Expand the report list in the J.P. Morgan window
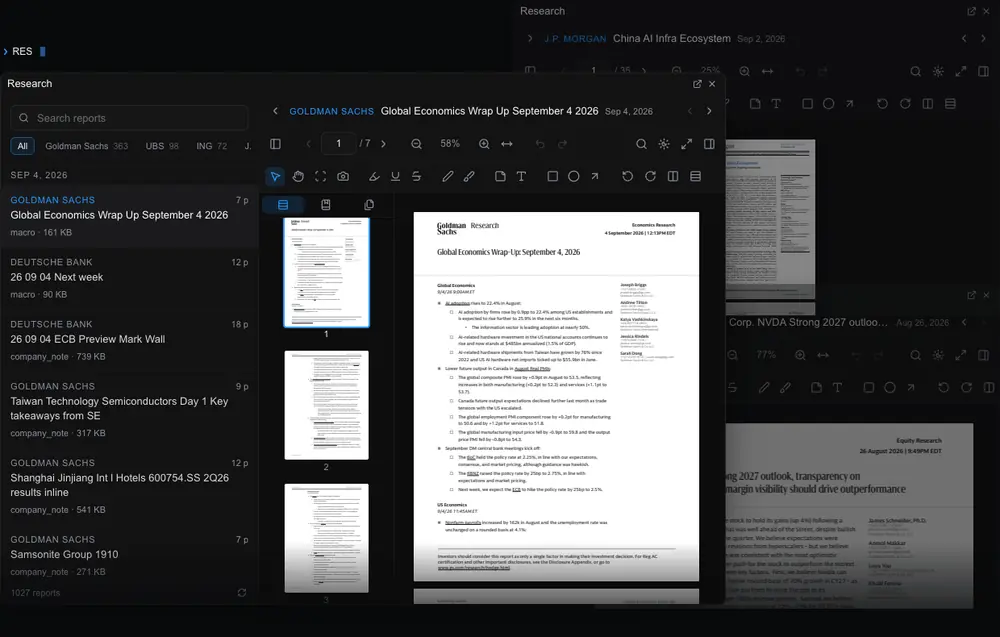 [x=529, y=38]
